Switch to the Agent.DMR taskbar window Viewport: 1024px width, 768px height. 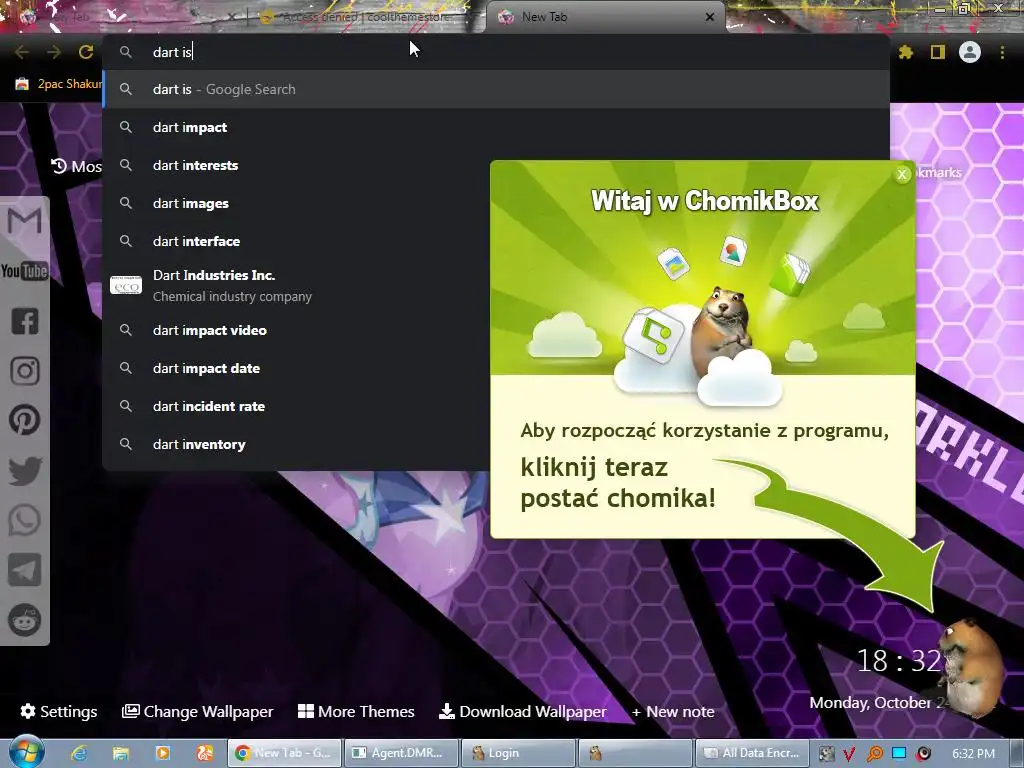pyautogui.click(x=400, y=753)
